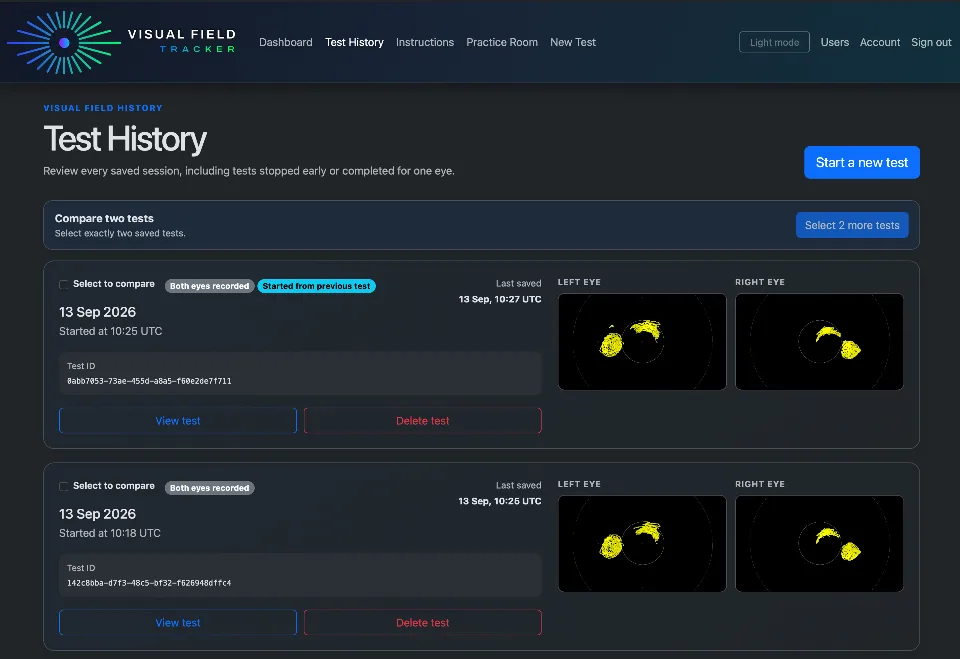The width and height of the screenshot is (960, 659).
Task: View the test started at 10:25 UTC
Action: tap(178, 421)
